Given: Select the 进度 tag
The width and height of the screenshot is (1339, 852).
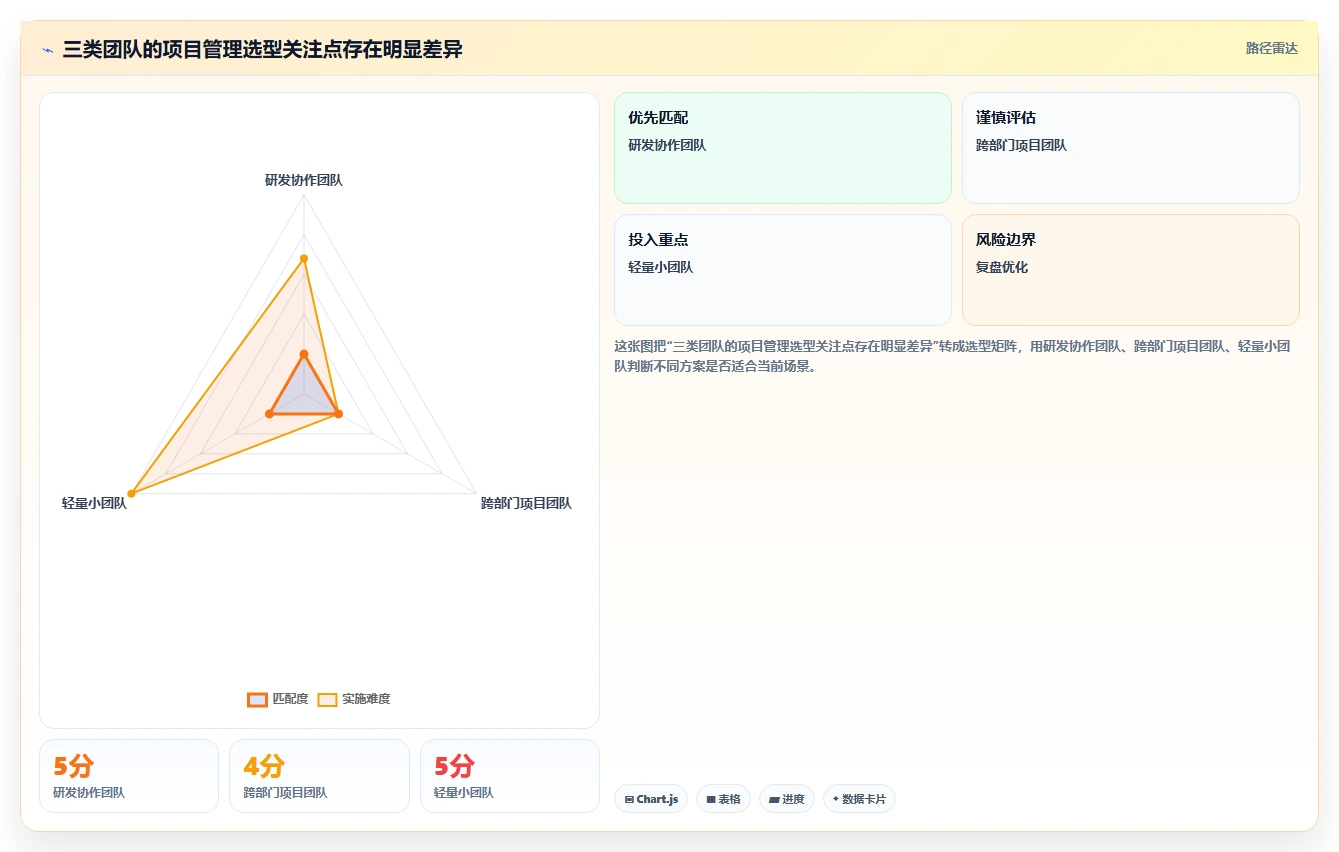Looking at the screenshot, I should (787, 799).
